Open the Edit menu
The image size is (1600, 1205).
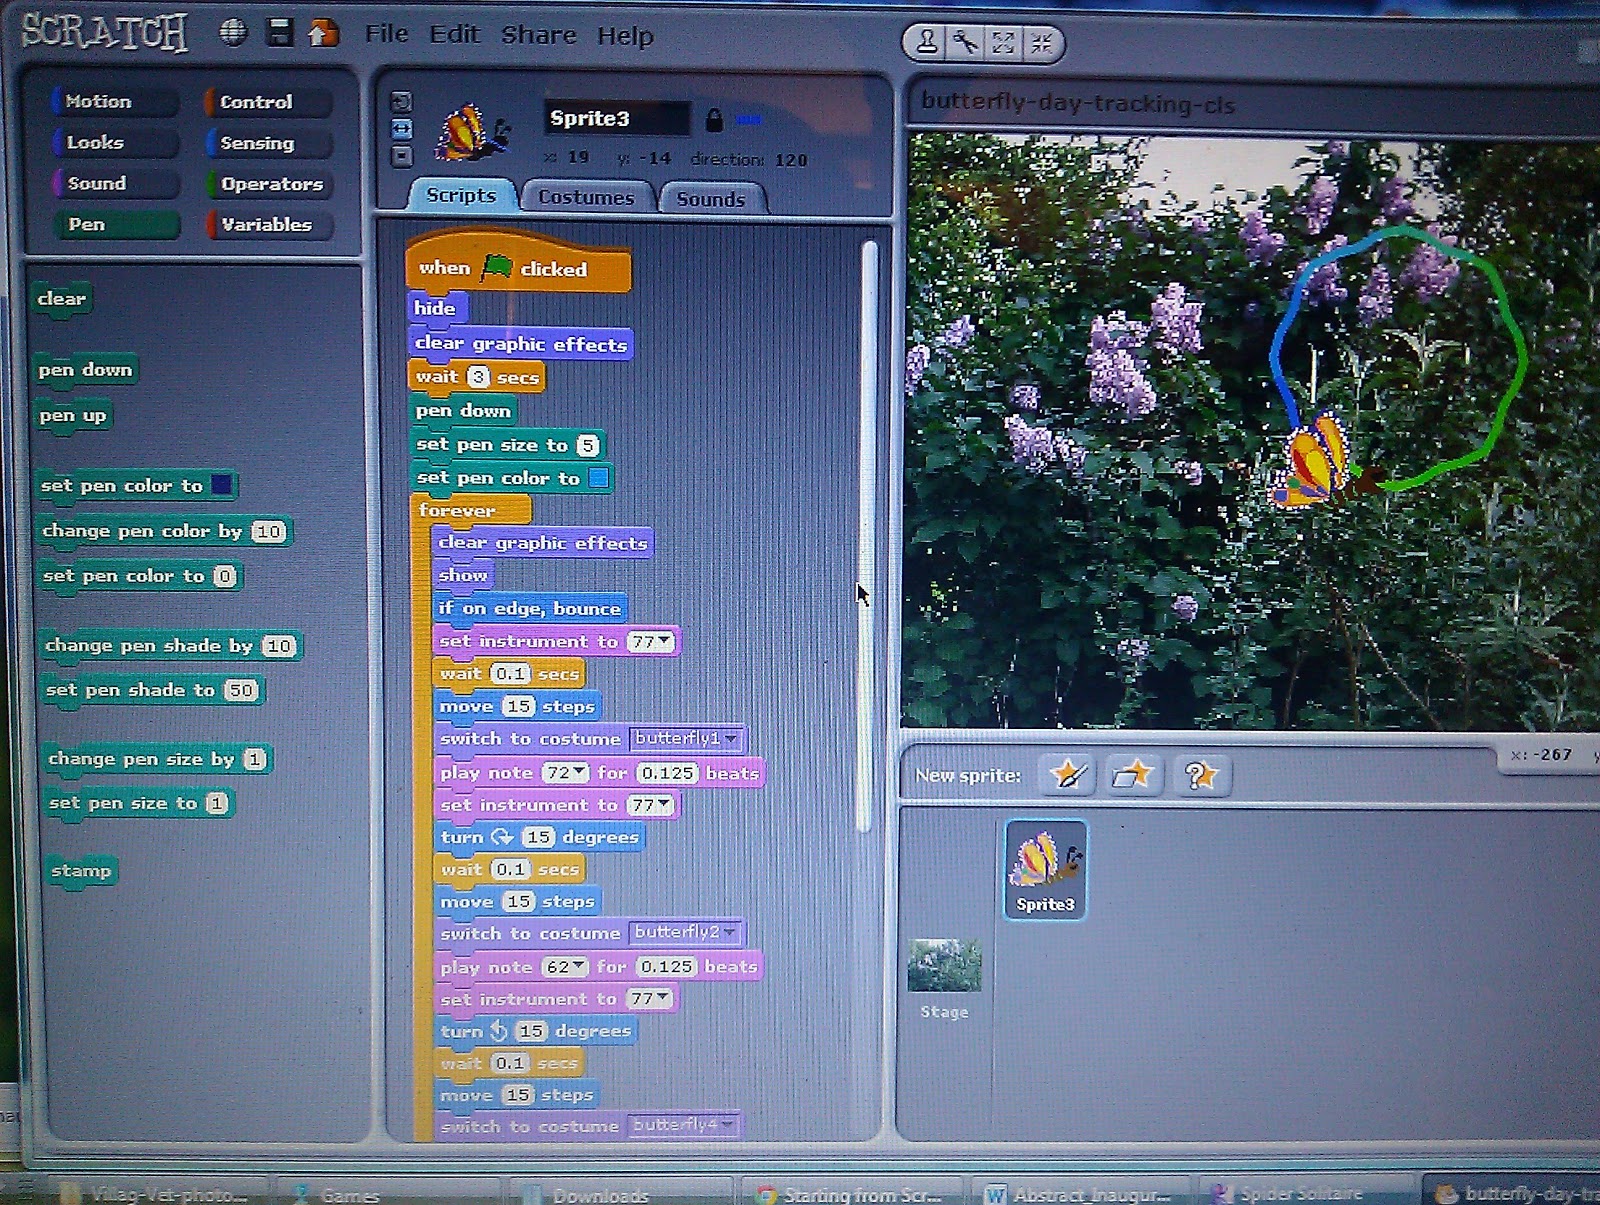(455, 34)
